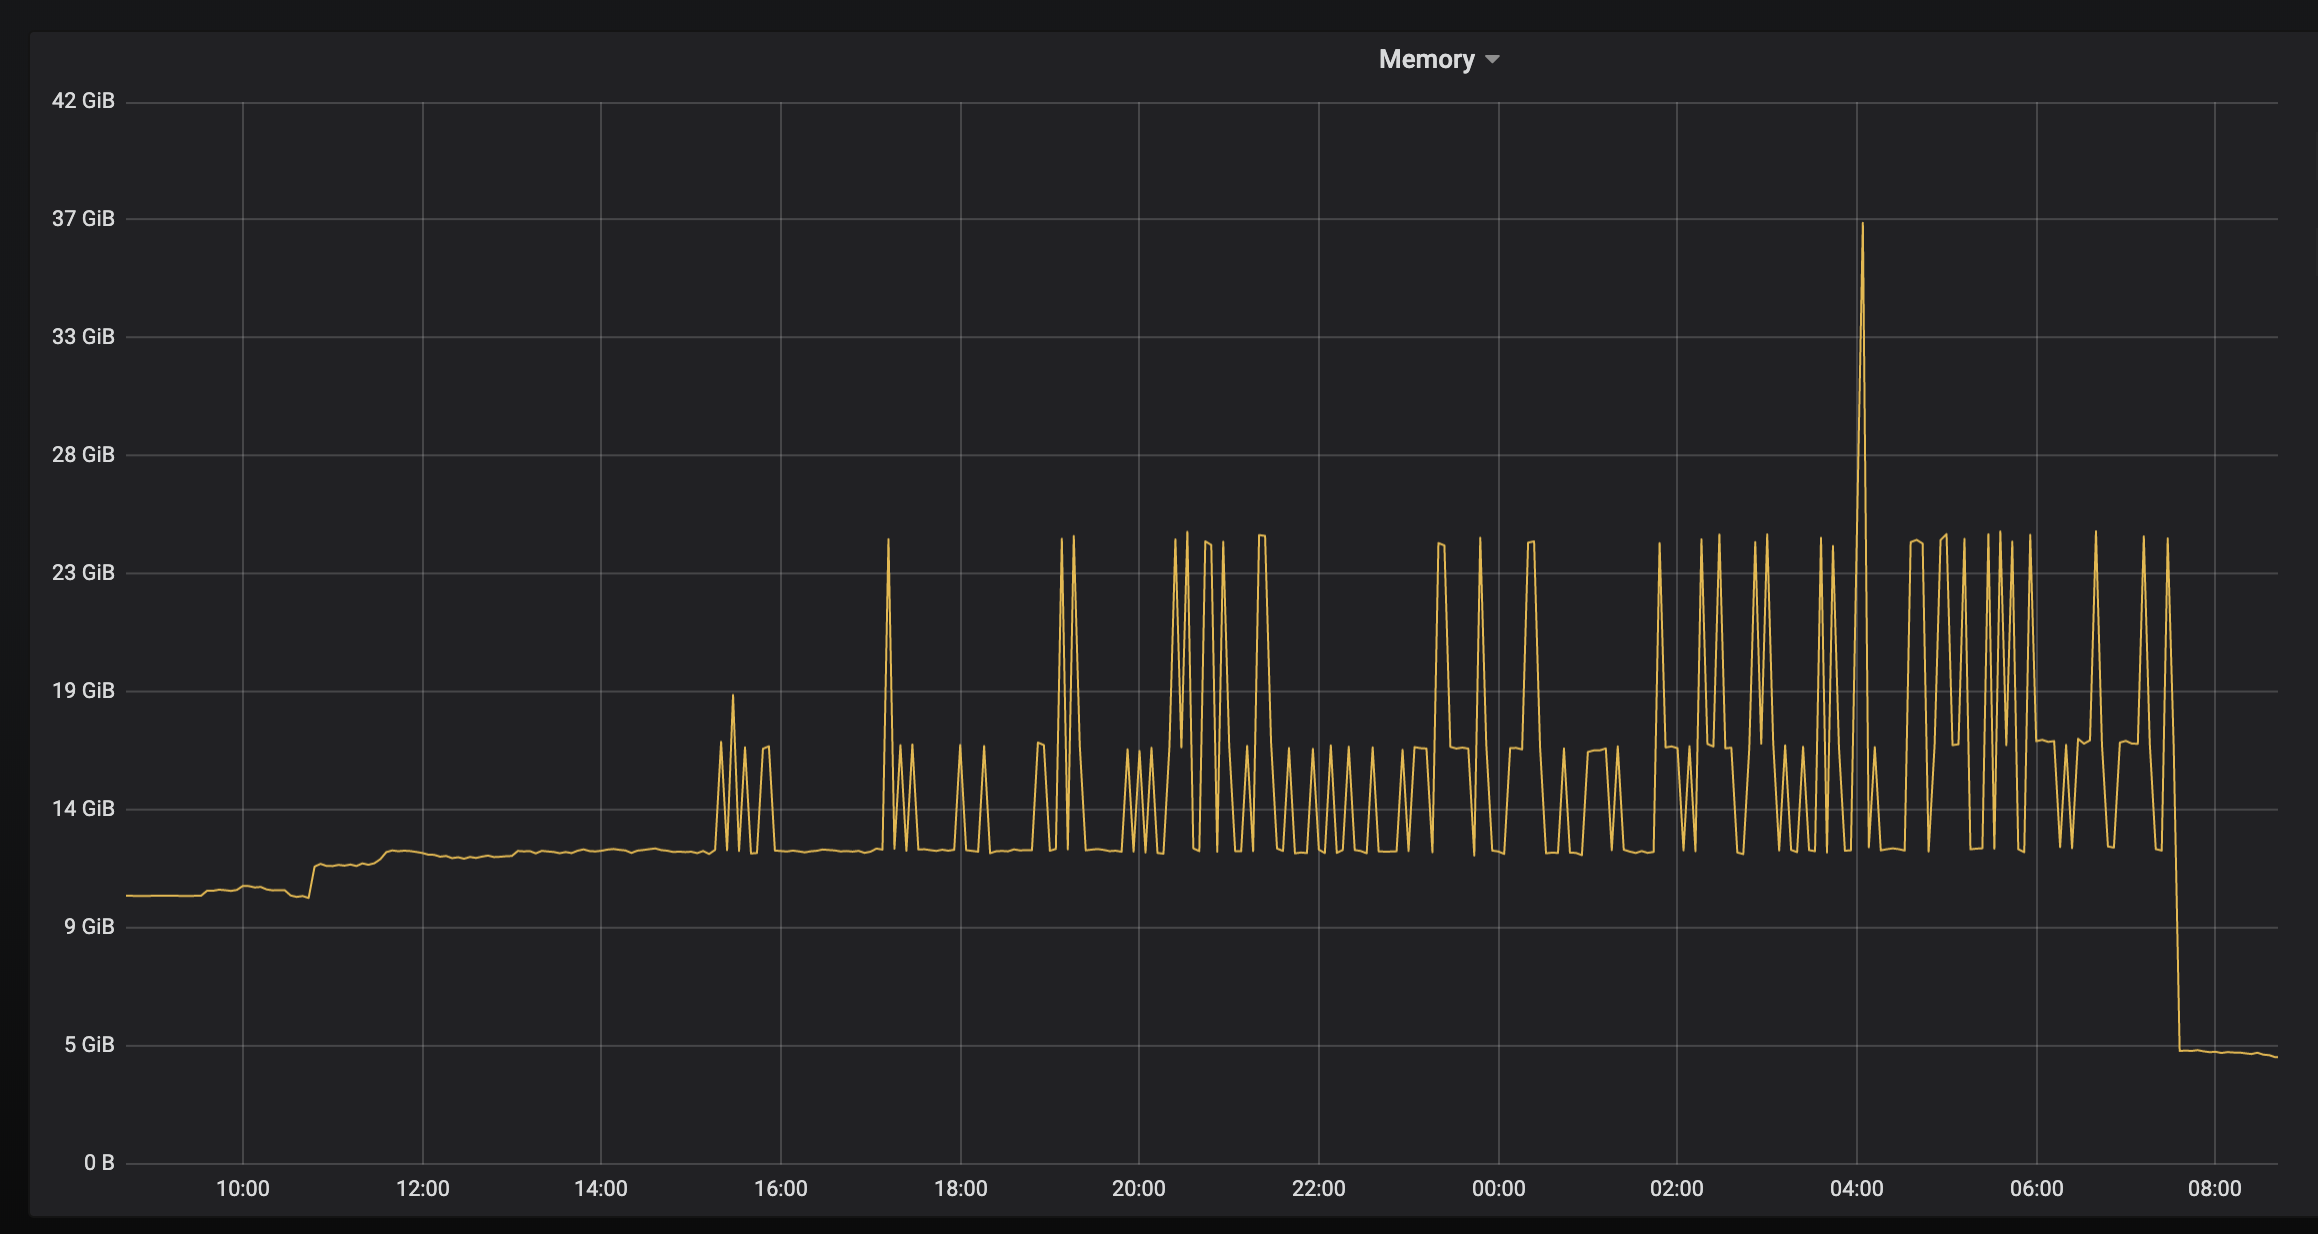The image size is (2318, 1234).
Task: Click the 42 GiB y-axis label
Action: tap(84, 100)
